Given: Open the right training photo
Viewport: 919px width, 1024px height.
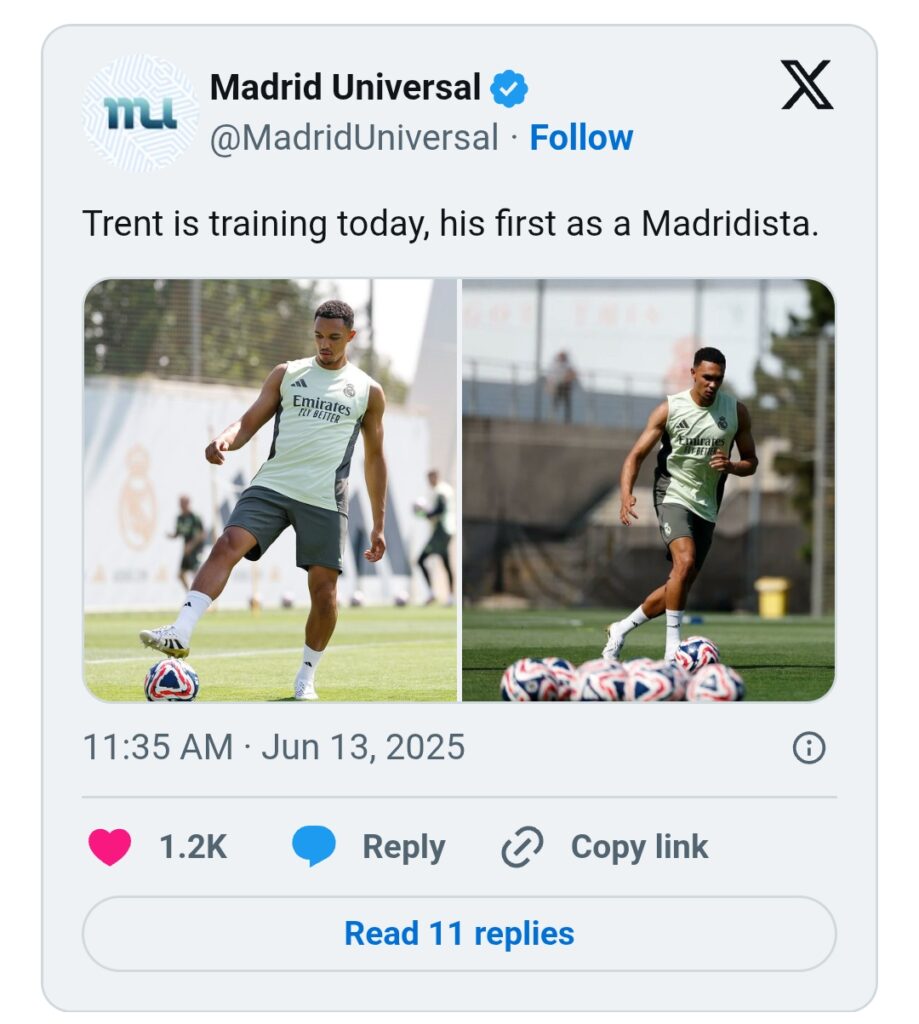Looking at the screenshot, I should tap(648, 490).
